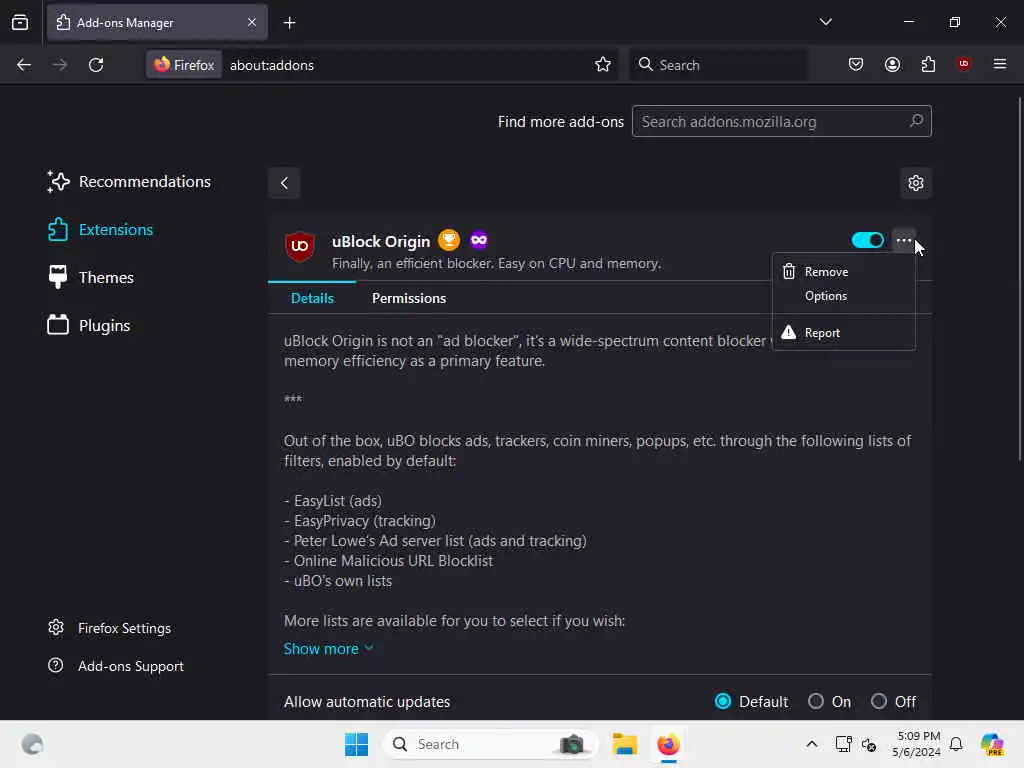The height and width of the screenshot is (768, 1024).
Task: Bookmark this page with the star icon
Action: pyautogui.click(x=603, y=65)
